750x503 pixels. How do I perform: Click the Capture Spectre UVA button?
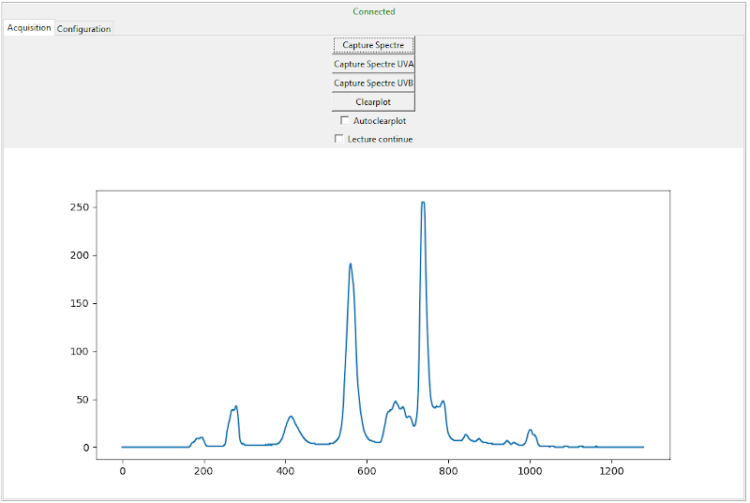pyautogui.click(x=373, y=64)
